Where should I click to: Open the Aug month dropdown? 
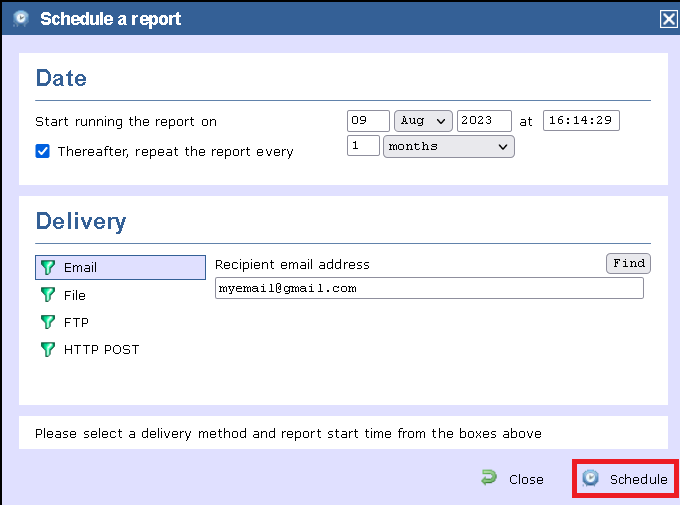(423, 121)
